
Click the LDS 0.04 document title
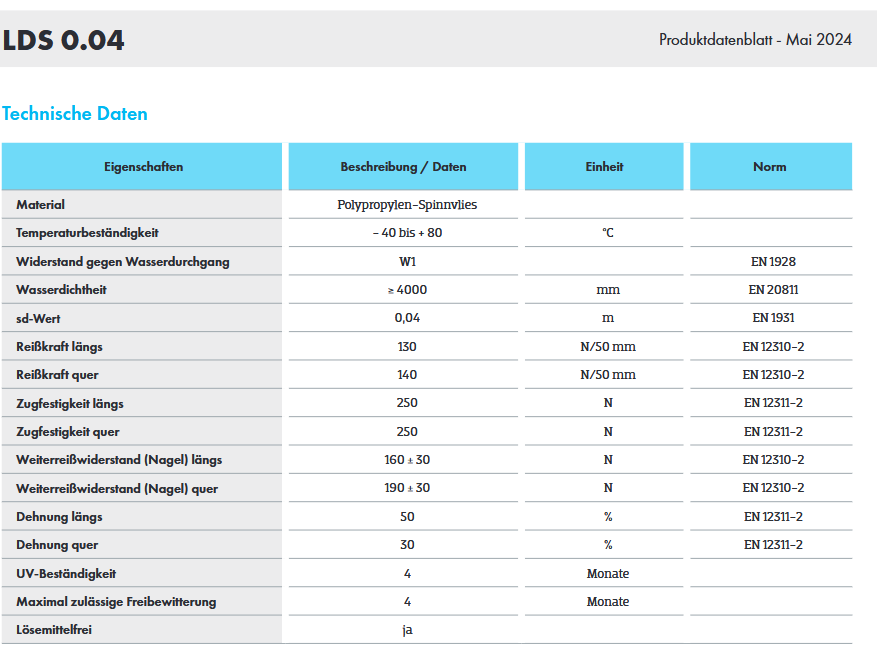tap(63, 40)
